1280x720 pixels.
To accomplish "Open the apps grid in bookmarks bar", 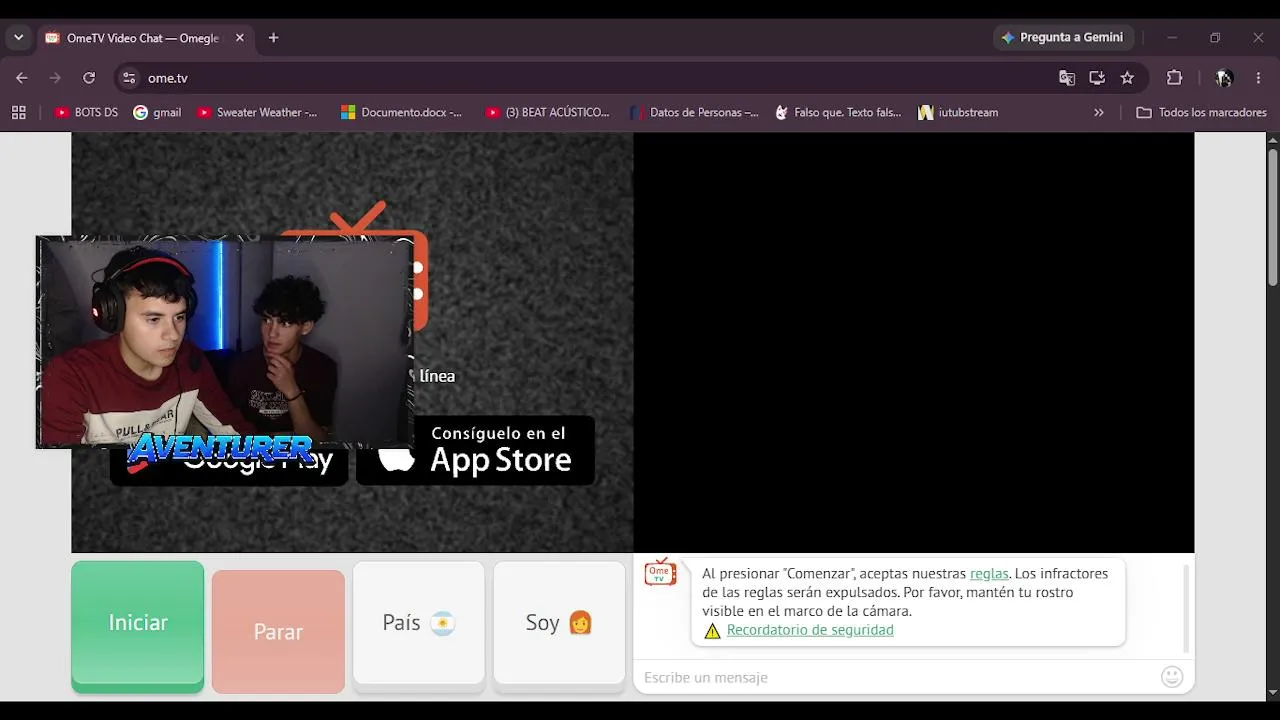I will coord(18,113).
